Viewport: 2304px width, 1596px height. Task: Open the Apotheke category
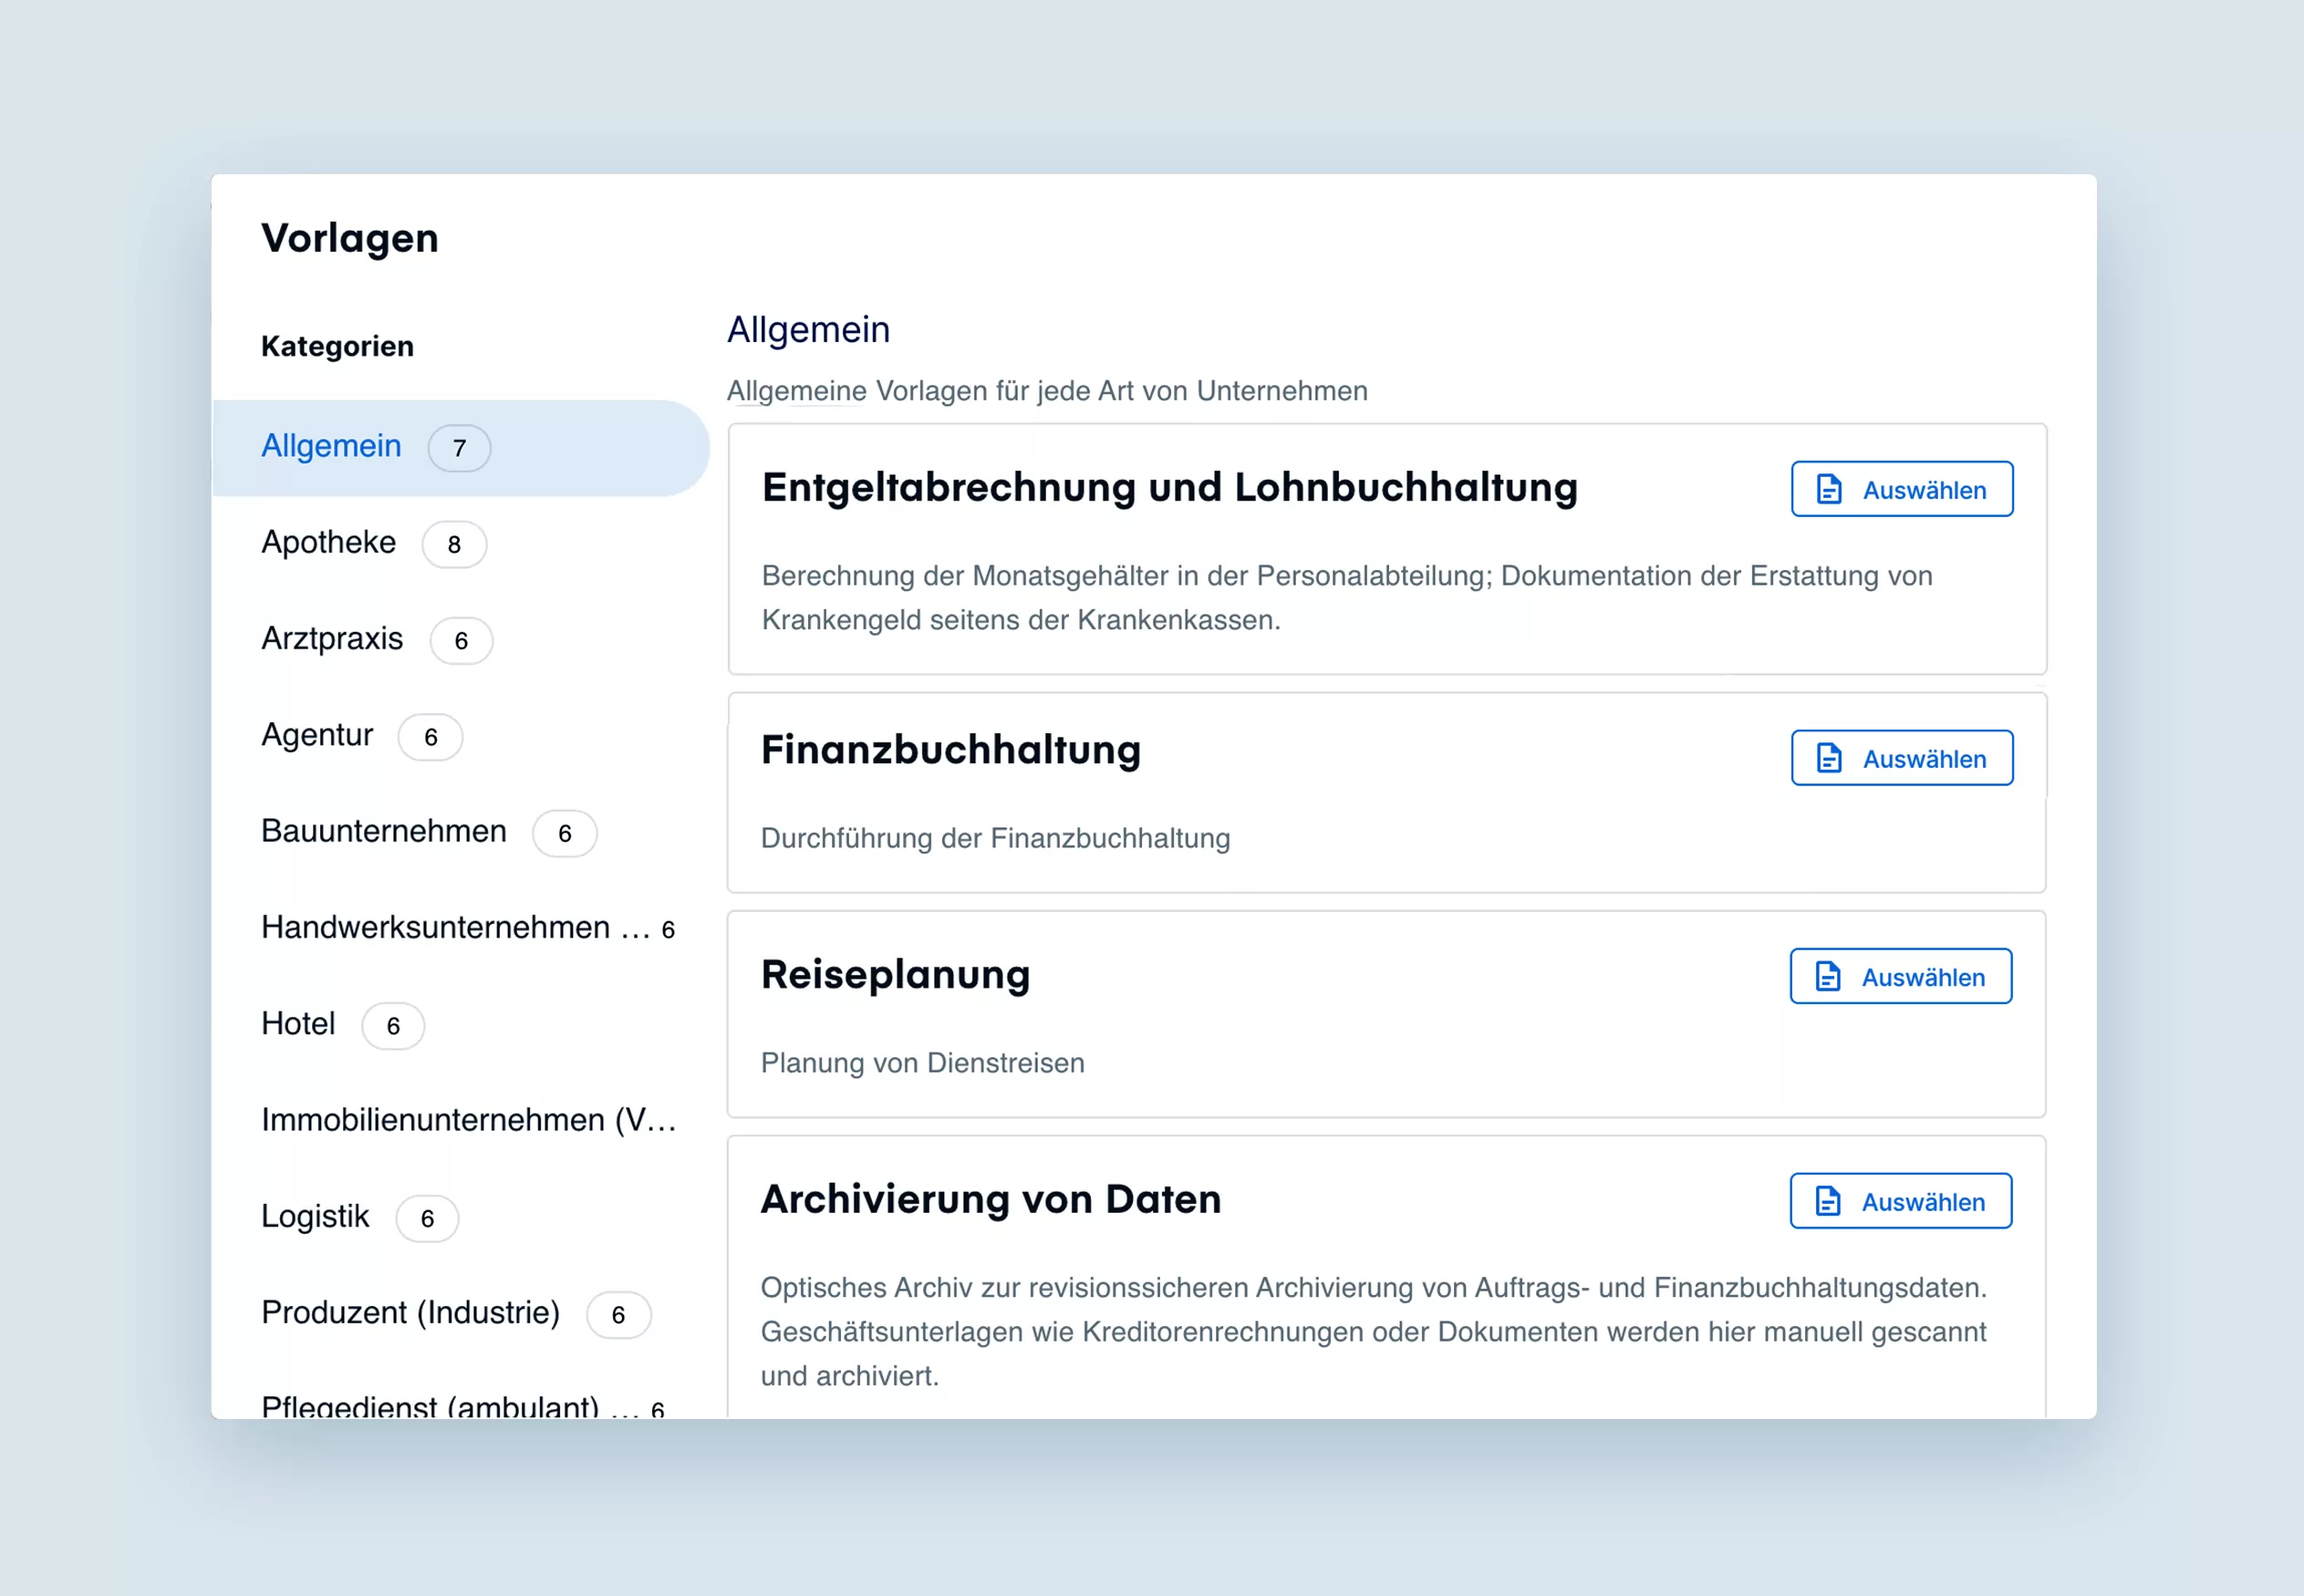[x=461, y=543]
